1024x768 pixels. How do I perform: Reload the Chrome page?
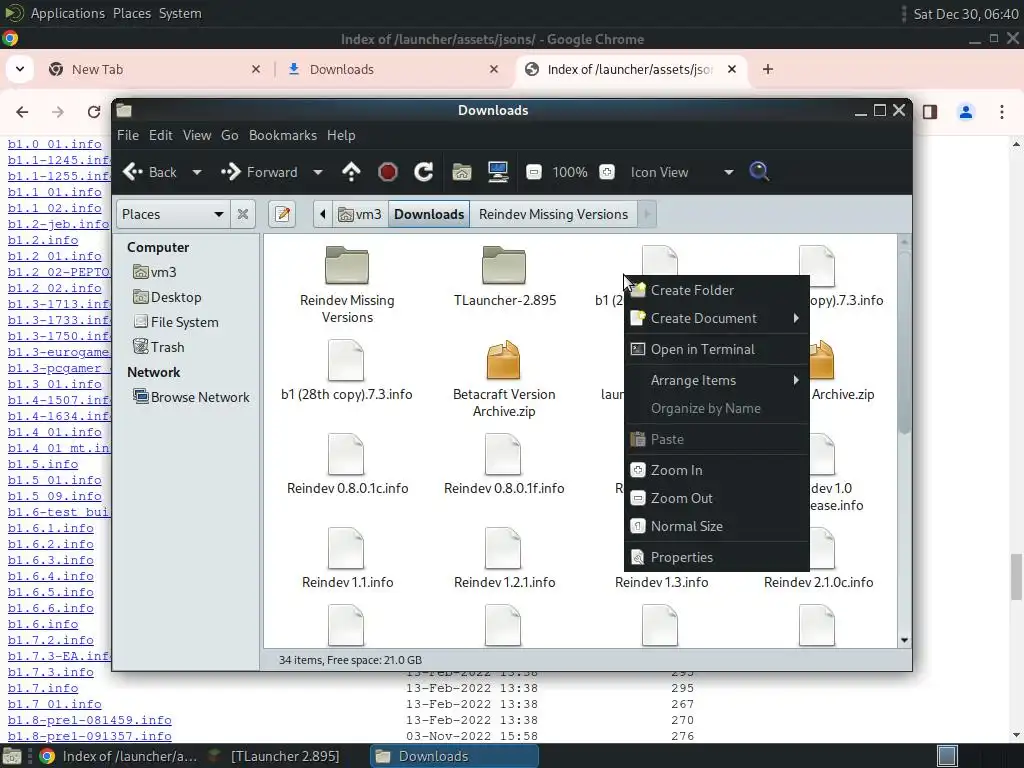pyautogui.click(x=94, y=112)
